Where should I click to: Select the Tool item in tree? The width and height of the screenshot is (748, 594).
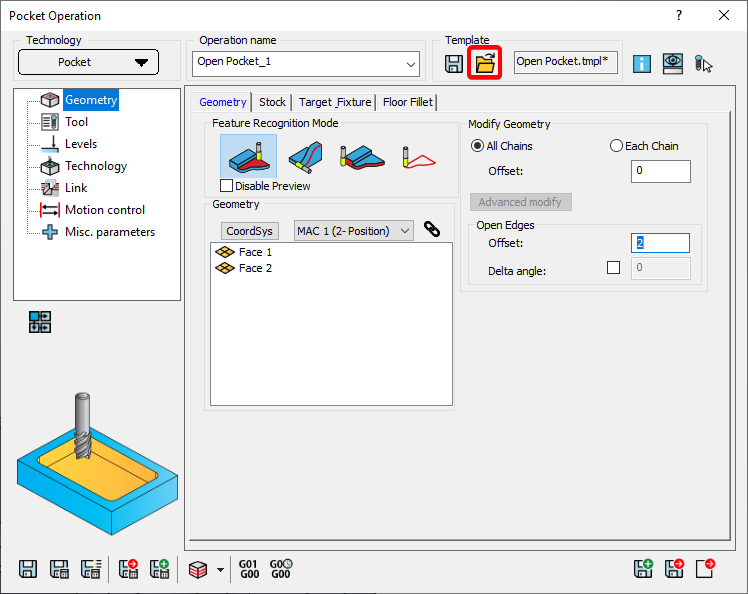coord(76,122)
